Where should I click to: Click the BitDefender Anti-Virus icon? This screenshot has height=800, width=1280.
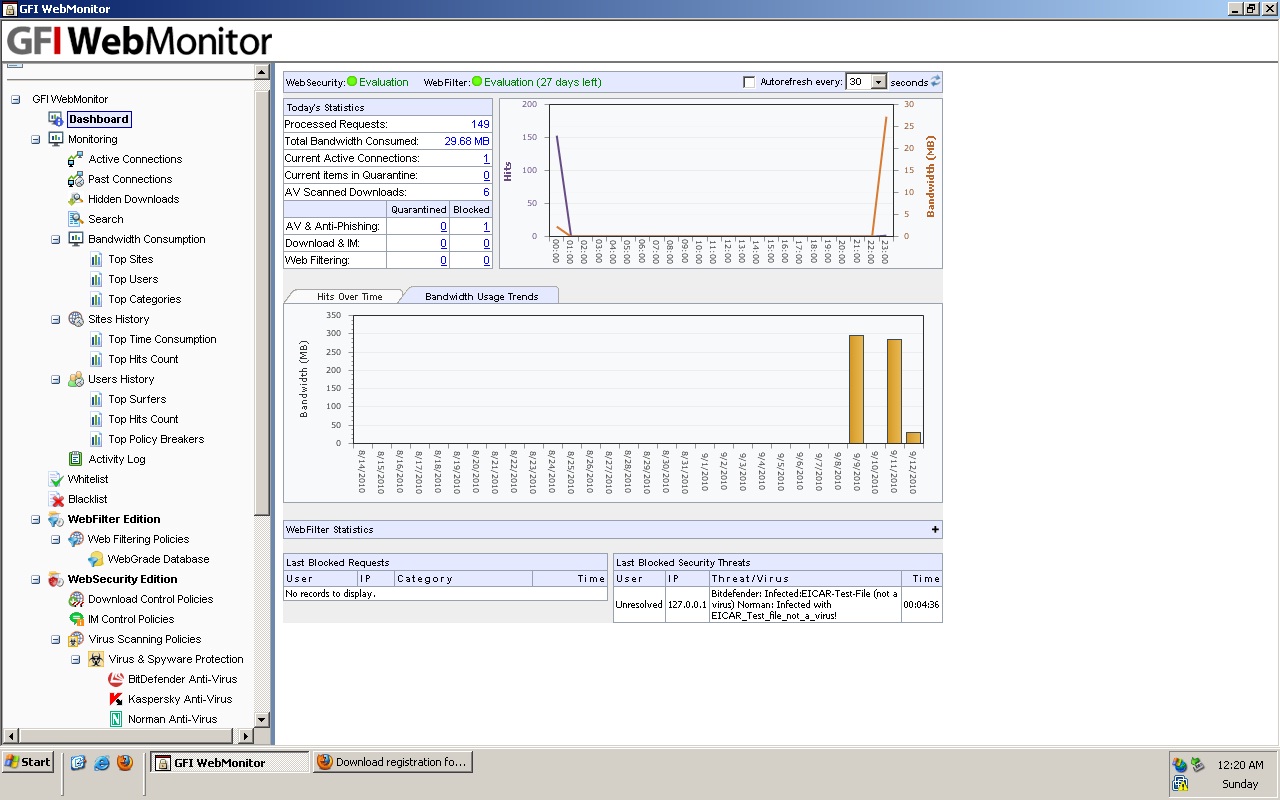[x=116, y=679]
